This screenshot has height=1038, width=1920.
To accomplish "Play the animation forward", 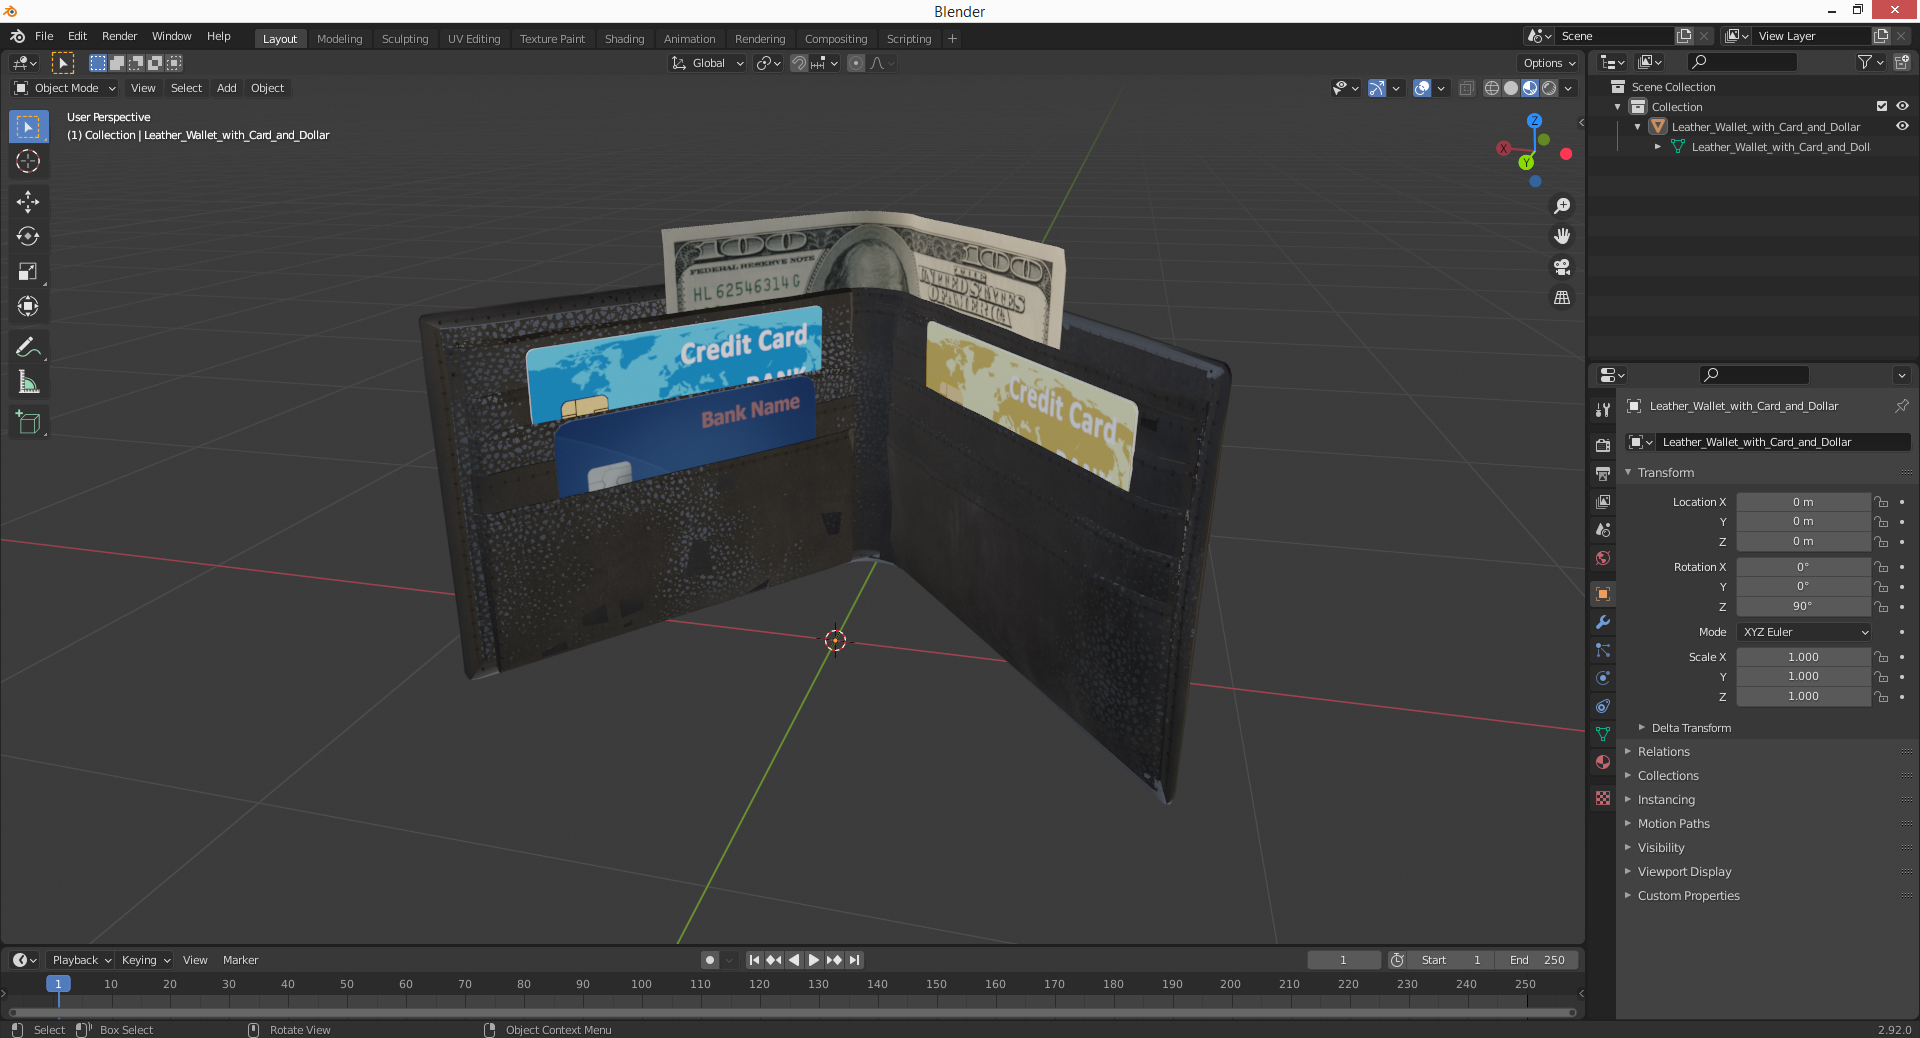I will click(814, 960).
